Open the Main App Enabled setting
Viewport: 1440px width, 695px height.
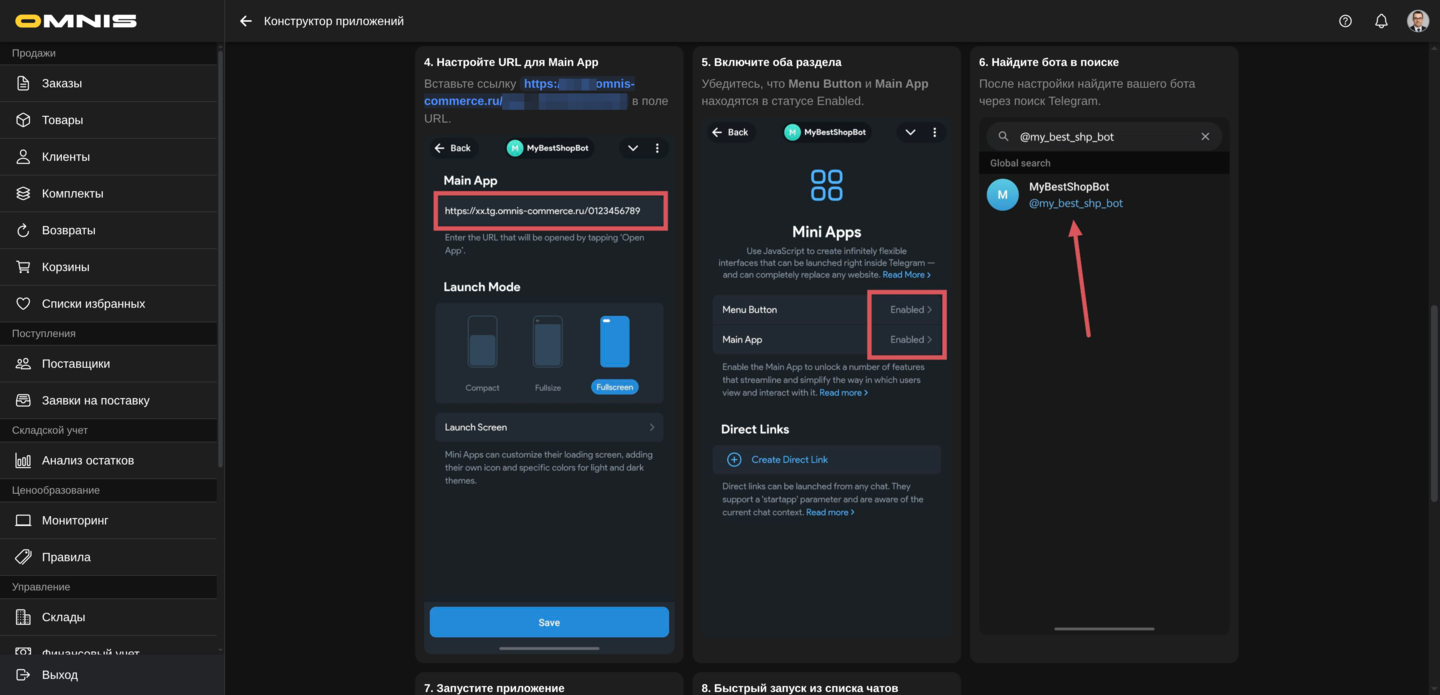tap(910, 340)
